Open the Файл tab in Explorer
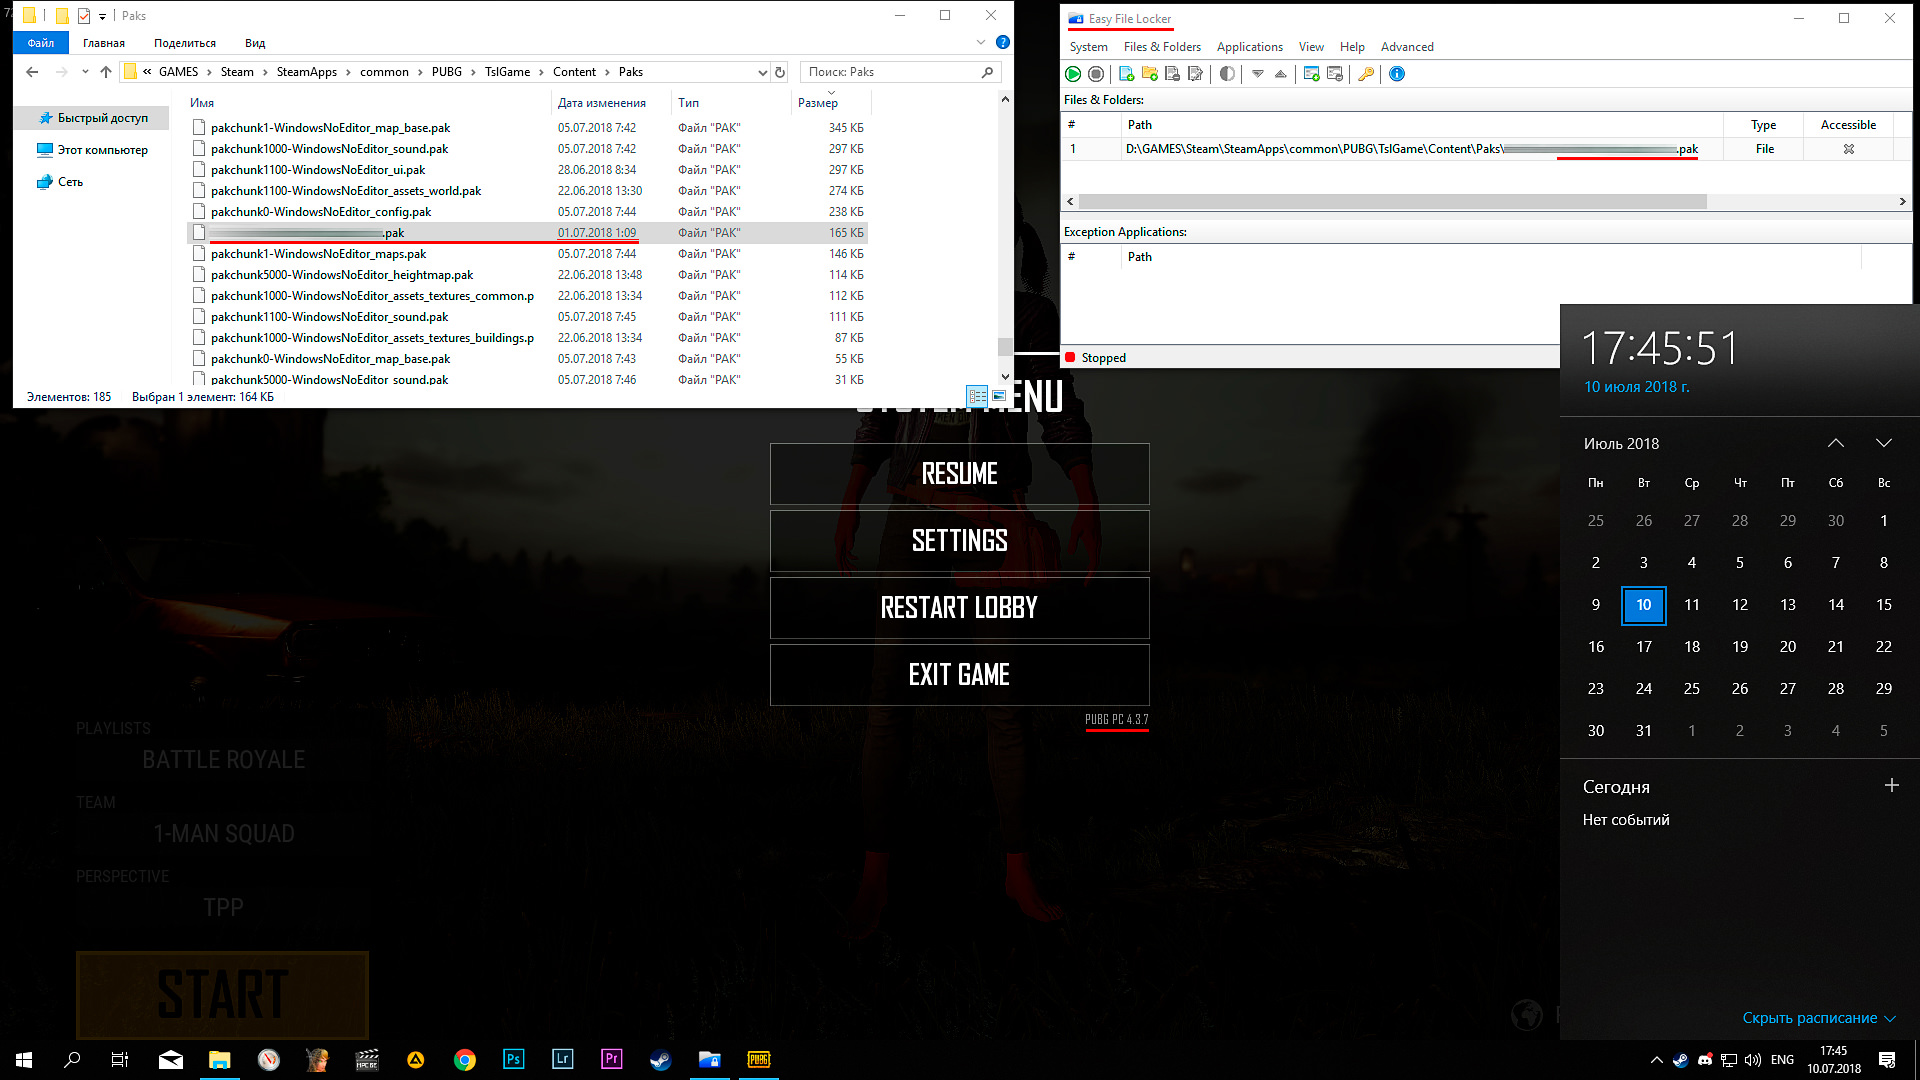Screen dimensions: 1920x1080 (41, 43)
